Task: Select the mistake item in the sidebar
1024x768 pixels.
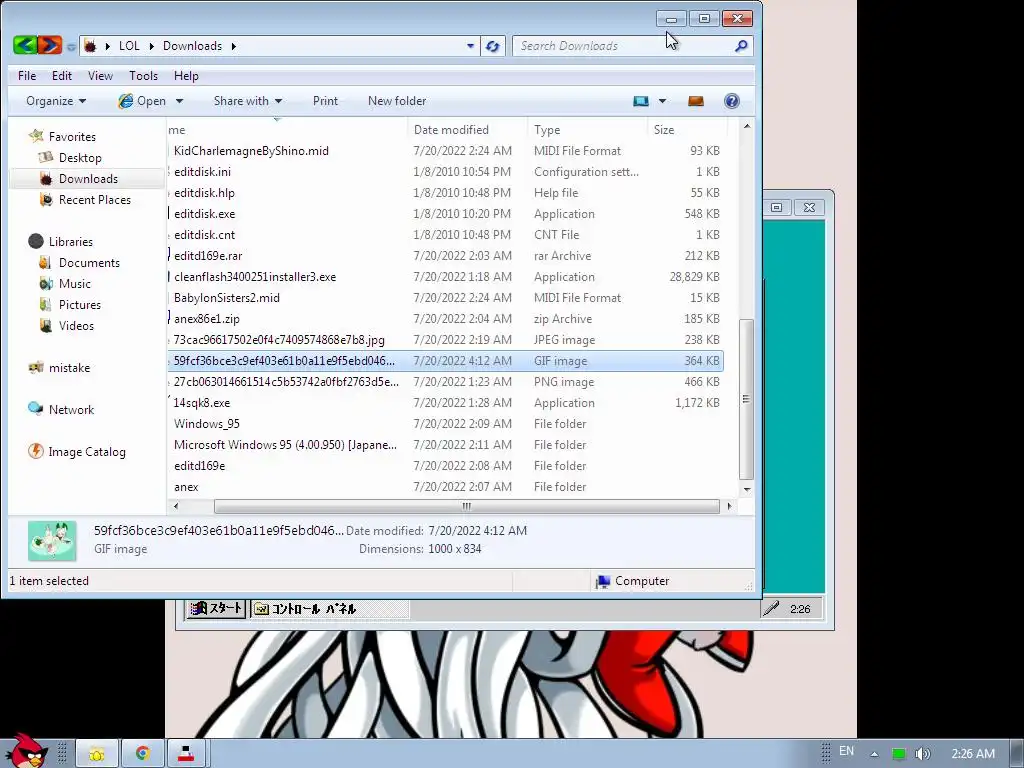Action: 69,367
